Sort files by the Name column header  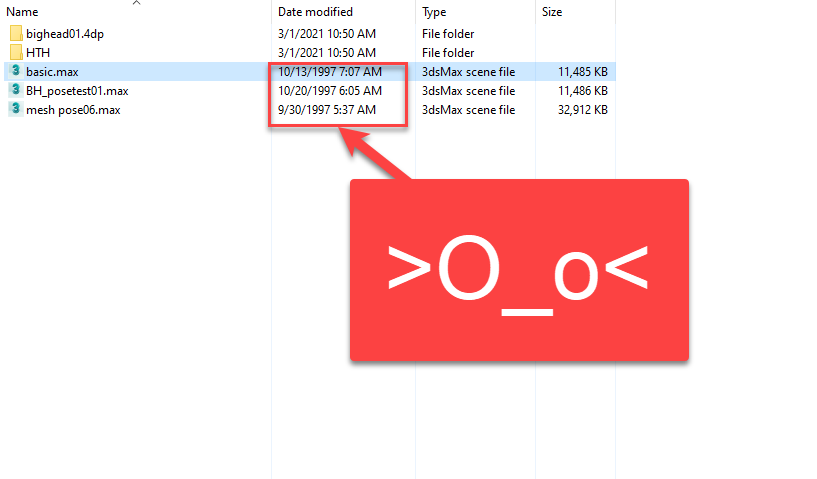point(22,12)
